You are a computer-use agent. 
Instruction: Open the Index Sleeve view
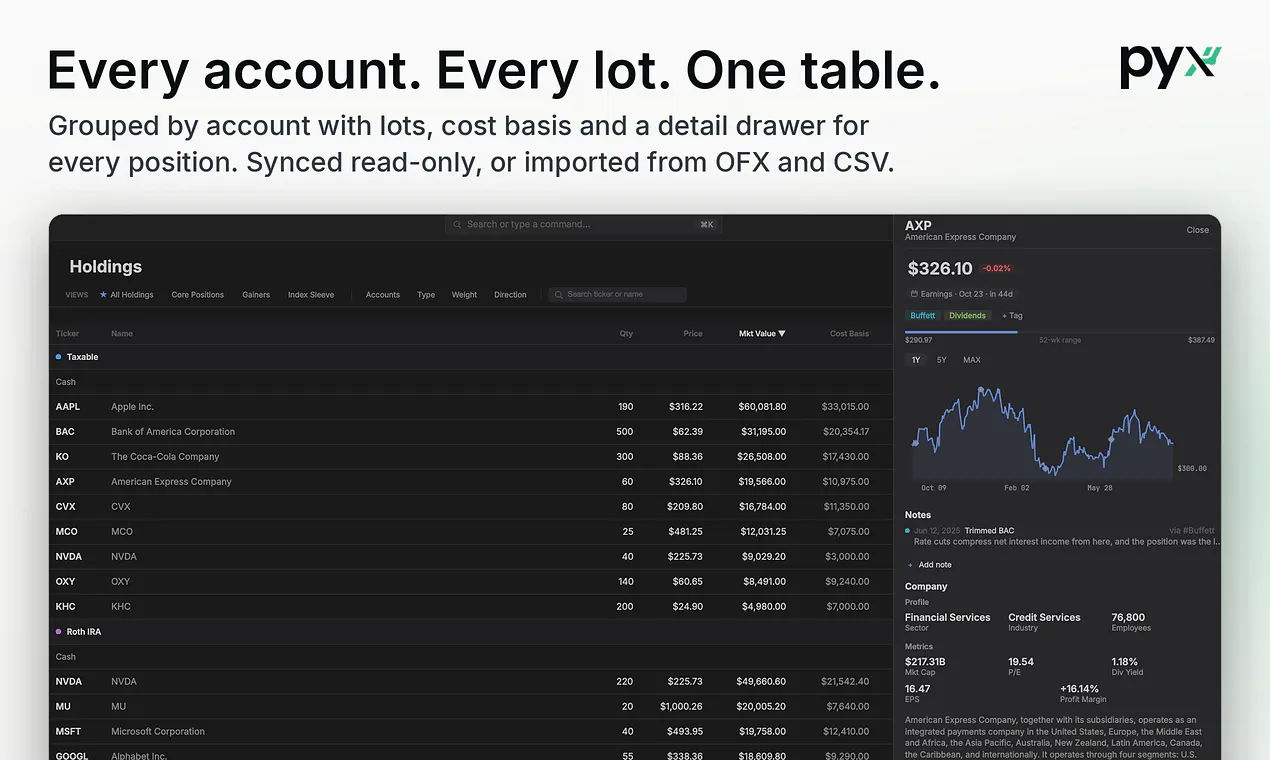tap(311, 295)
